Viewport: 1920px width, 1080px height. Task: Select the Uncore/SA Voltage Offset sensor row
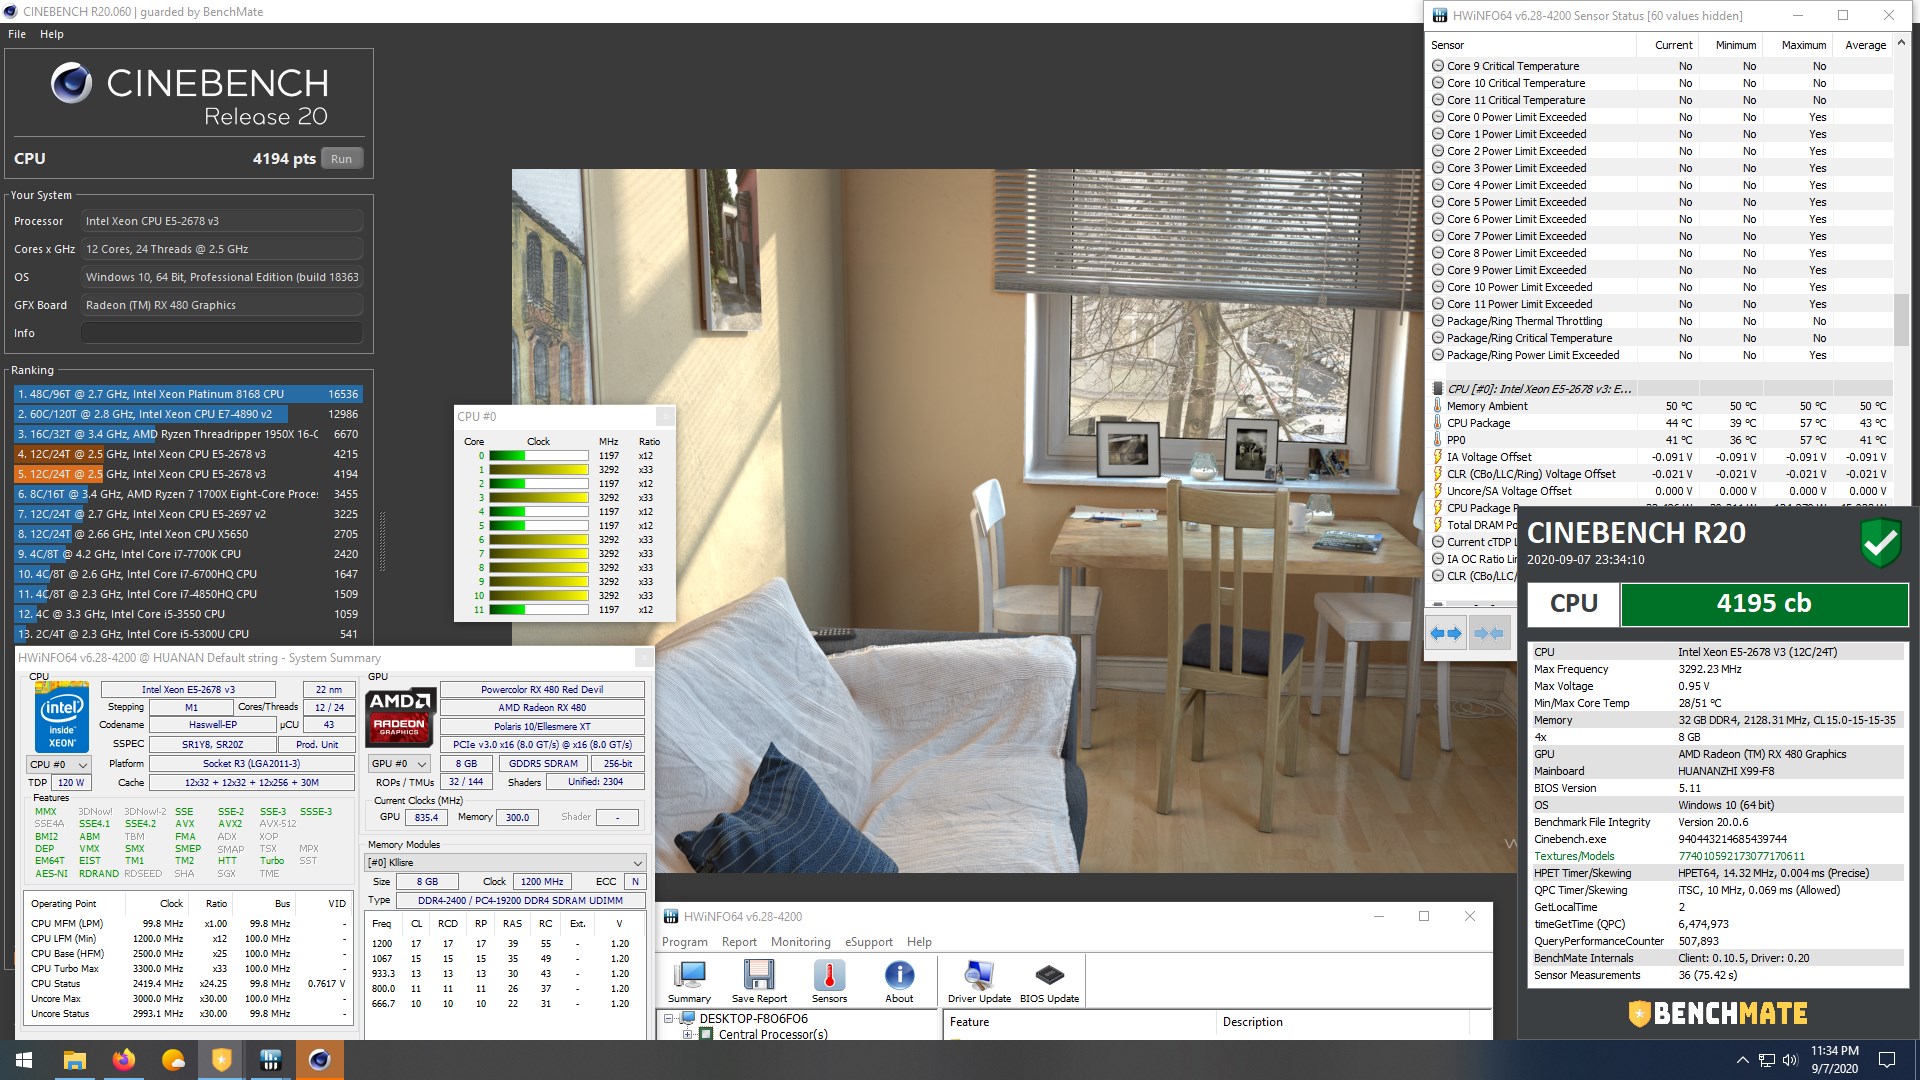[1661, 491]
